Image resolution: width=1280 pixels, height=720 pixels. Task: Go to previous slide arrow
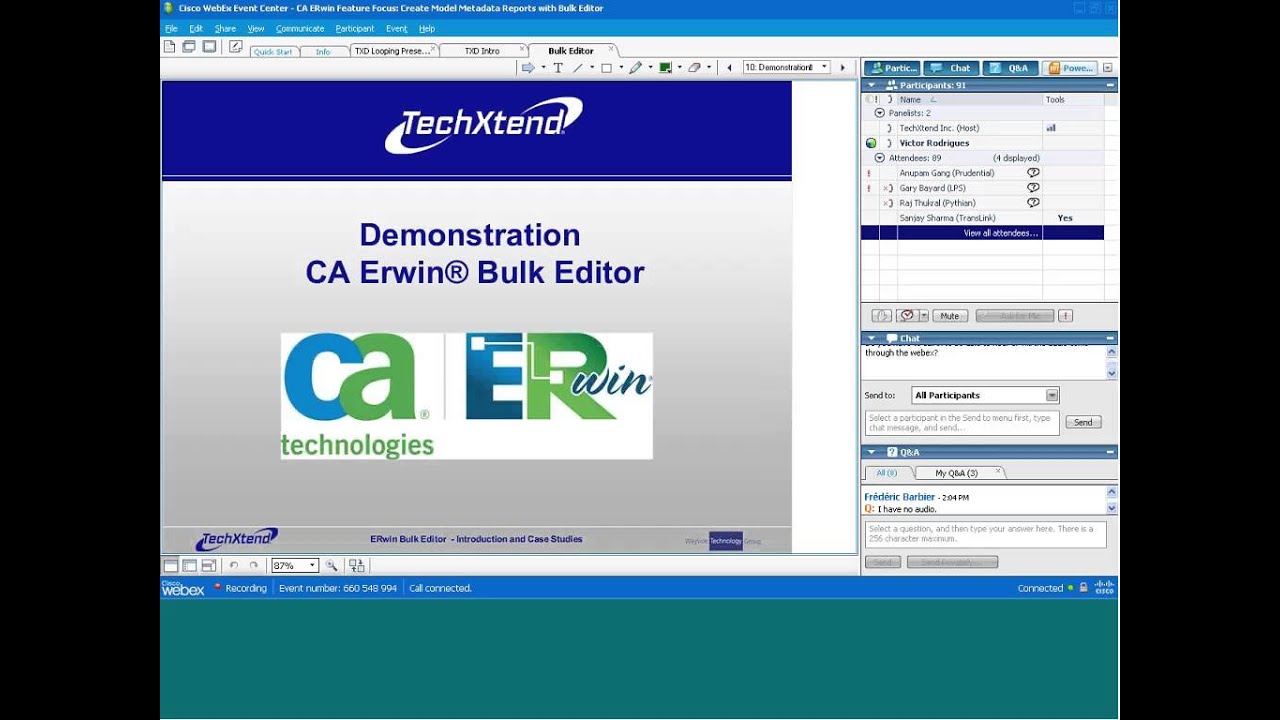pyautogui.click(x=729, y=68)
